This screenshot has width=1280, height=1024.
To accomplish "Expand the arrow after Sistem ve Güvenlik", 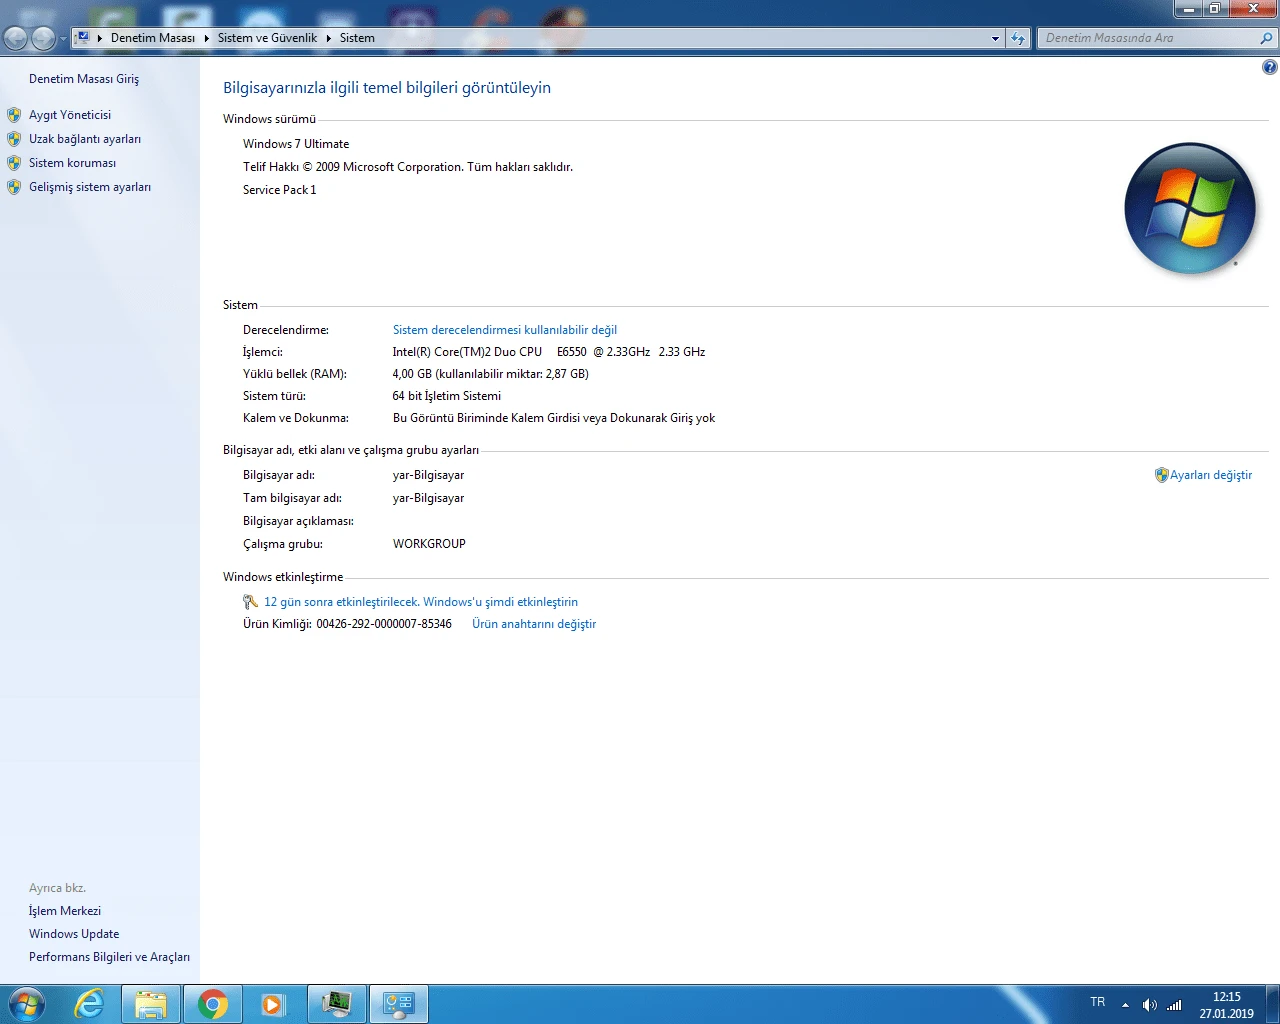I will pos(328,38).
